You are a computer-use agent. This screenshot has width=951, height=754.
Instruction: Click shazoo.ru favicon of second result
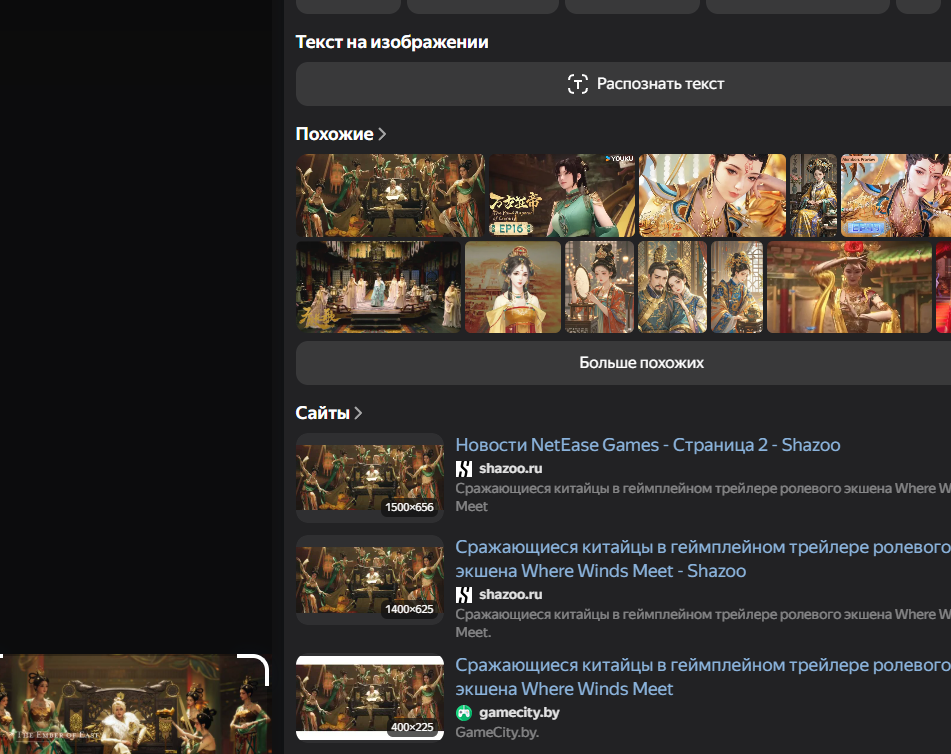(x=464, y=595)
